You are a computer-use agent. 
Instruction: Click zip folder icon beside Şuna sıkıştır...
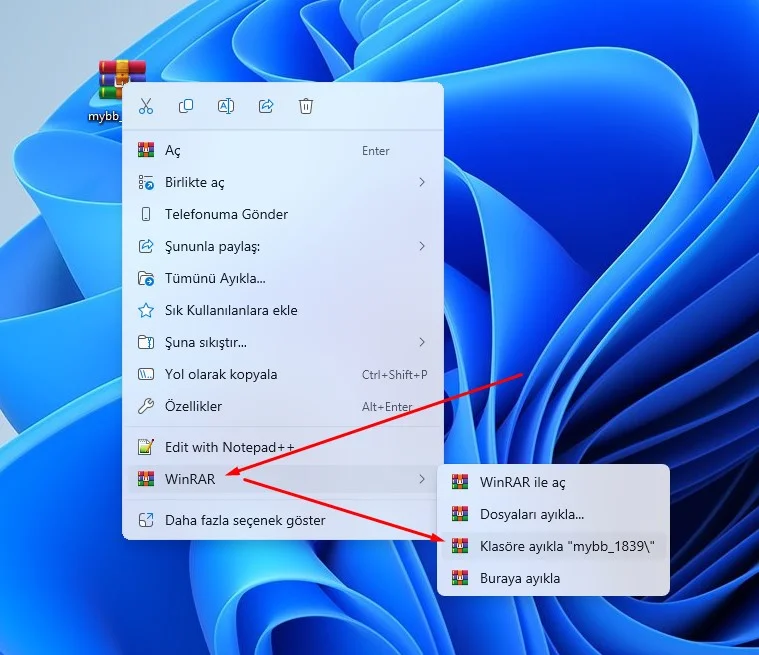tap(146, 342)
